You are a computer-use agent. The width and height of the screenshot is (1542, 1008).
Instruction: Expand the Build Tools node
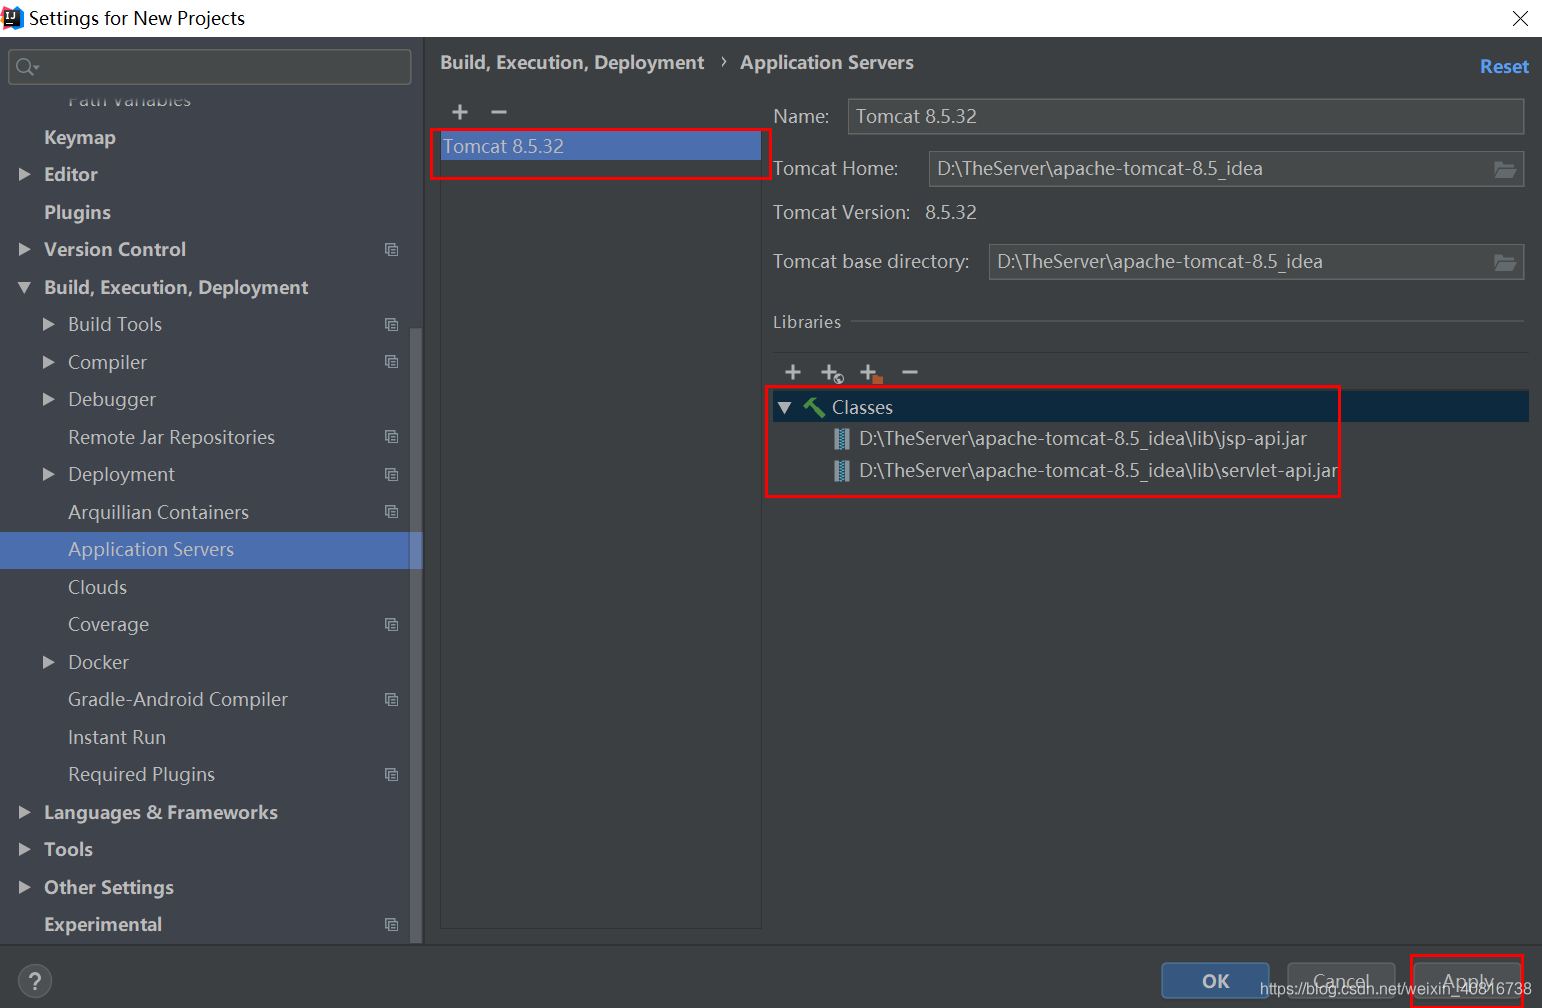[48, 324]
